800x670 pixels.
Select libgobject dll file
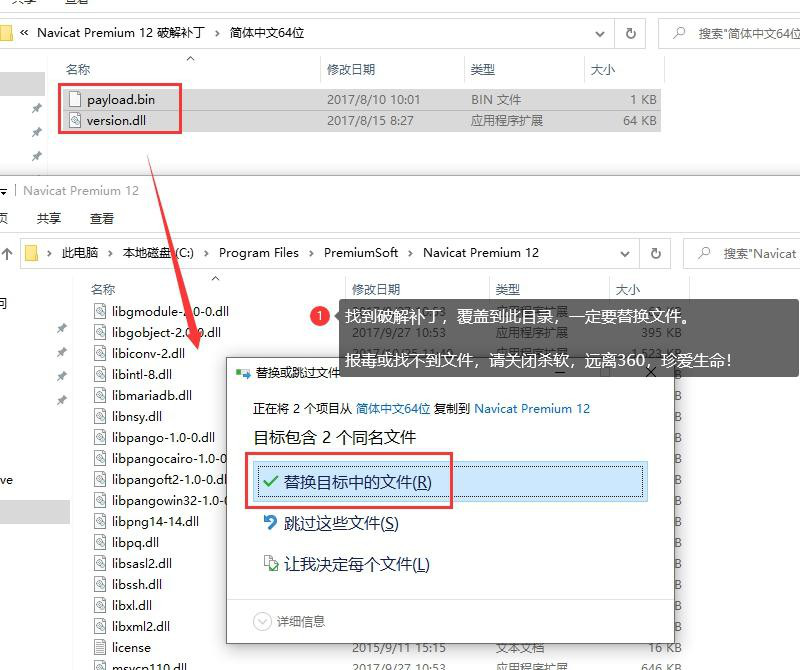coord(166,332)
